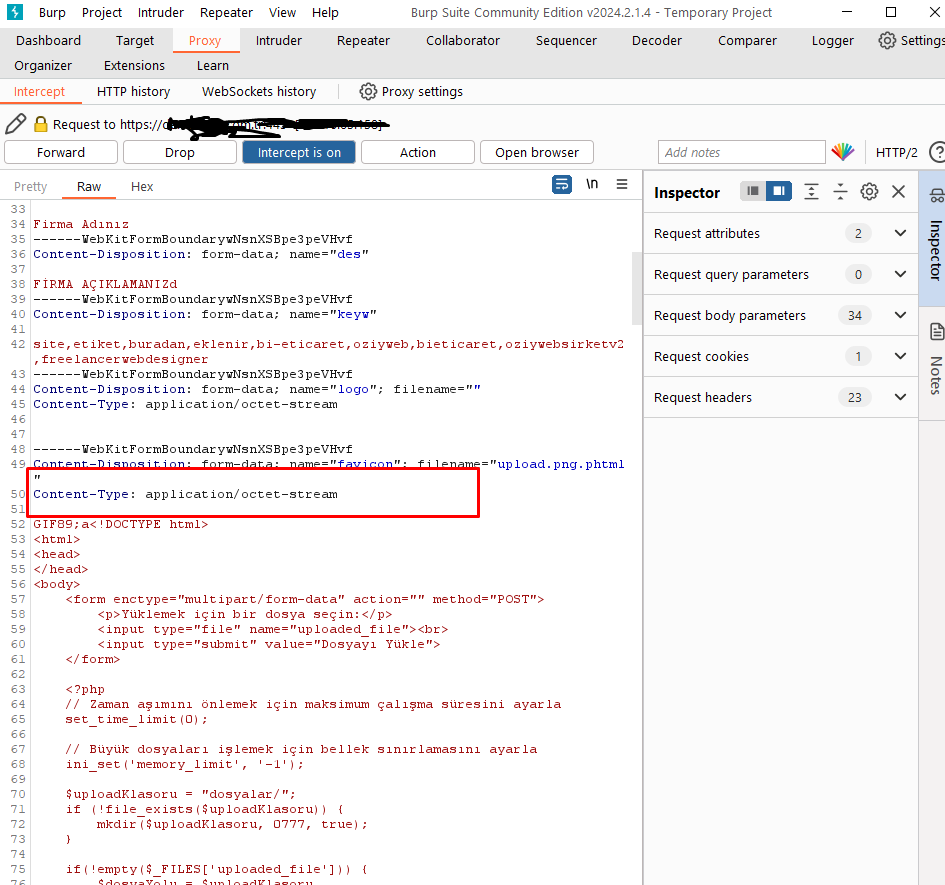Click the Request body parameters count 34
This screenshot has width=945, height=885.
click(855, 315)
